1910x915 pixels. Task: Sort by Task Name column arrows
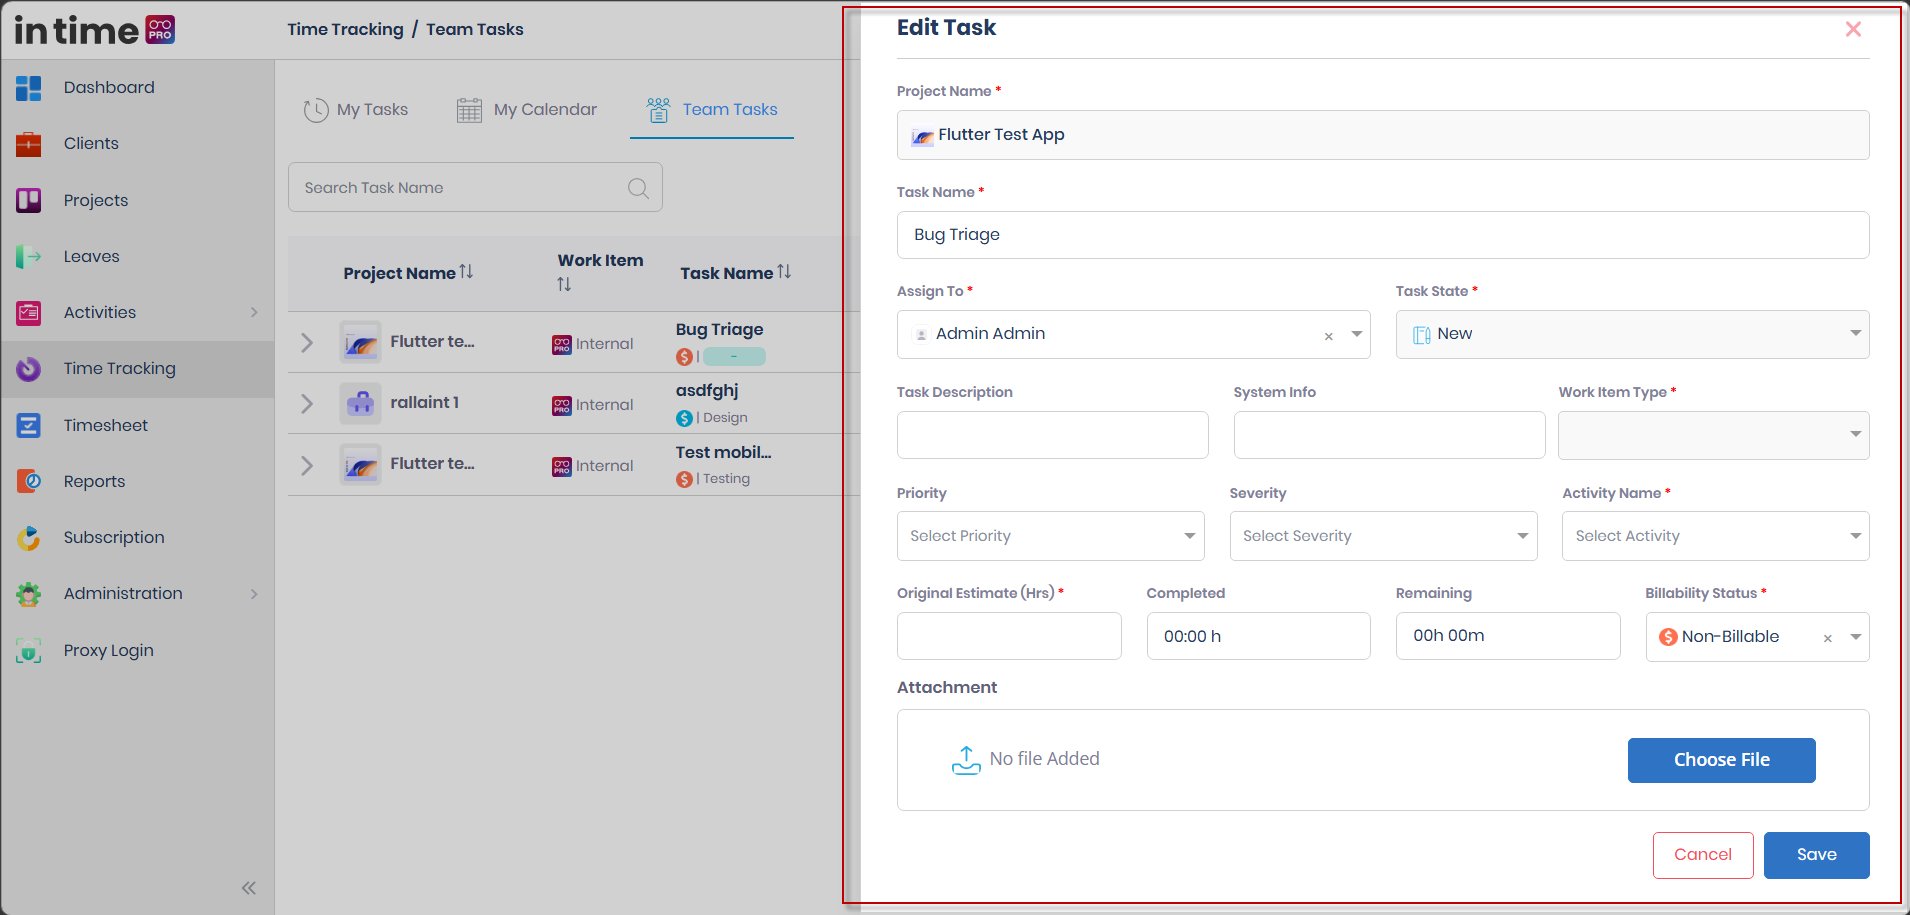[x=785, y=272]
